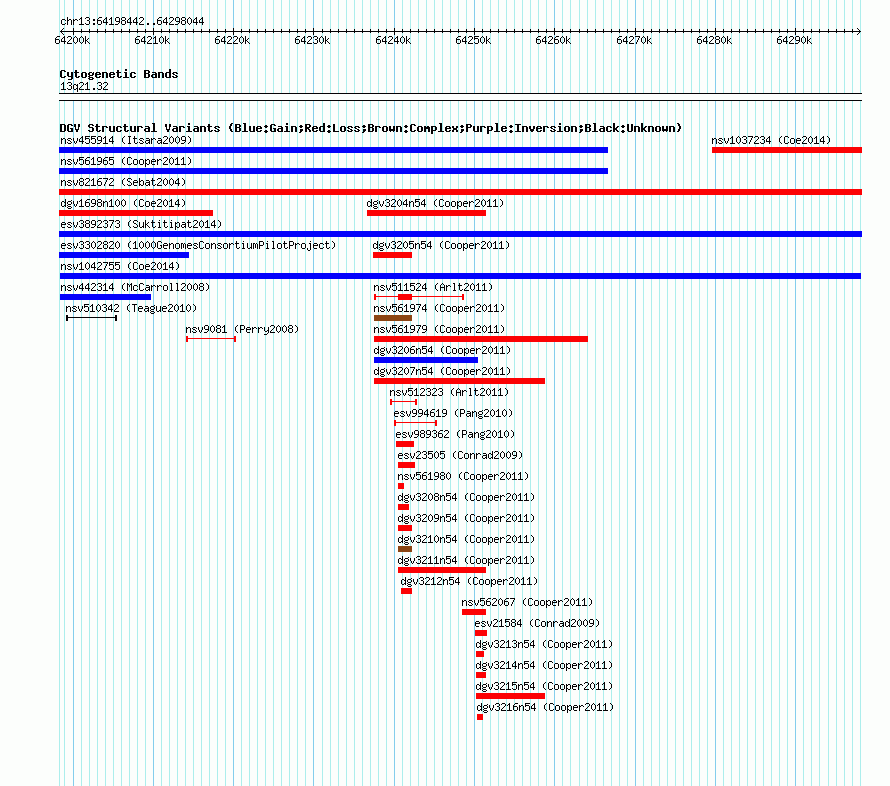This screenshot has width=890, height=786.
Task: Click the nsv1037234 (Coe2014) variant label
Action: click(771, 140)
